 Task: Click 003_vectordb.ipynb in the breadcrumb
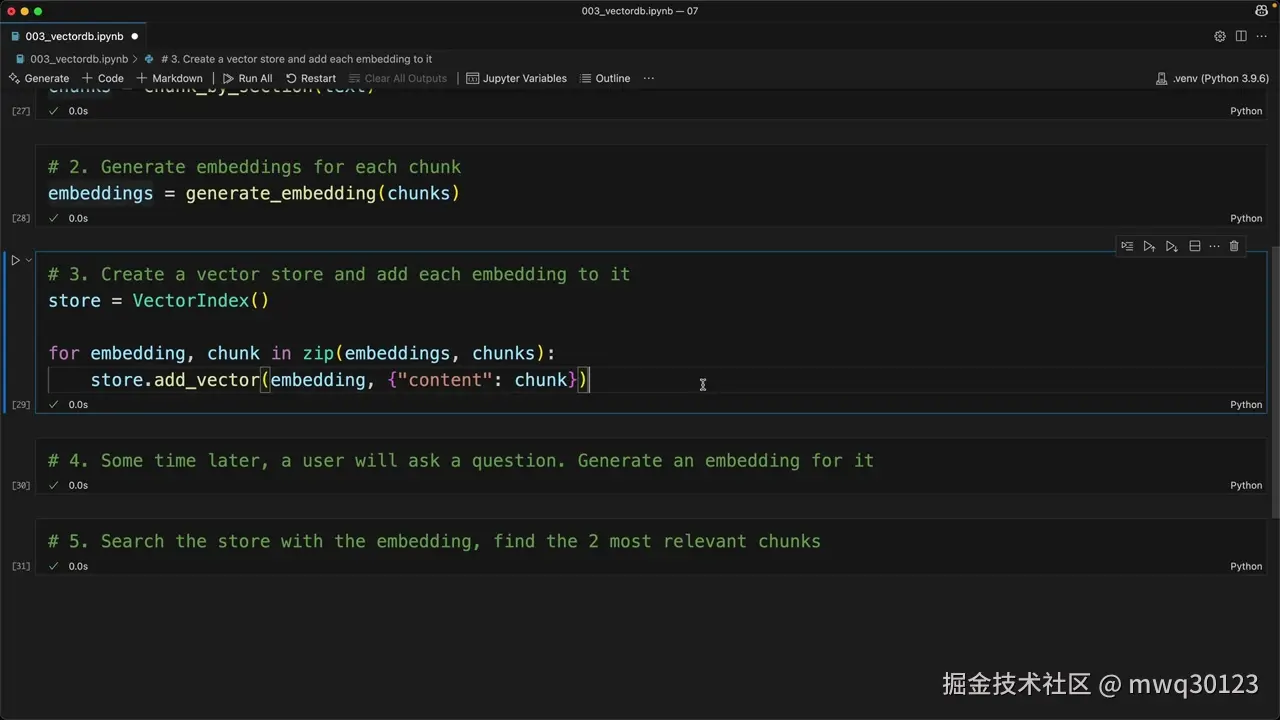point(78,59)
